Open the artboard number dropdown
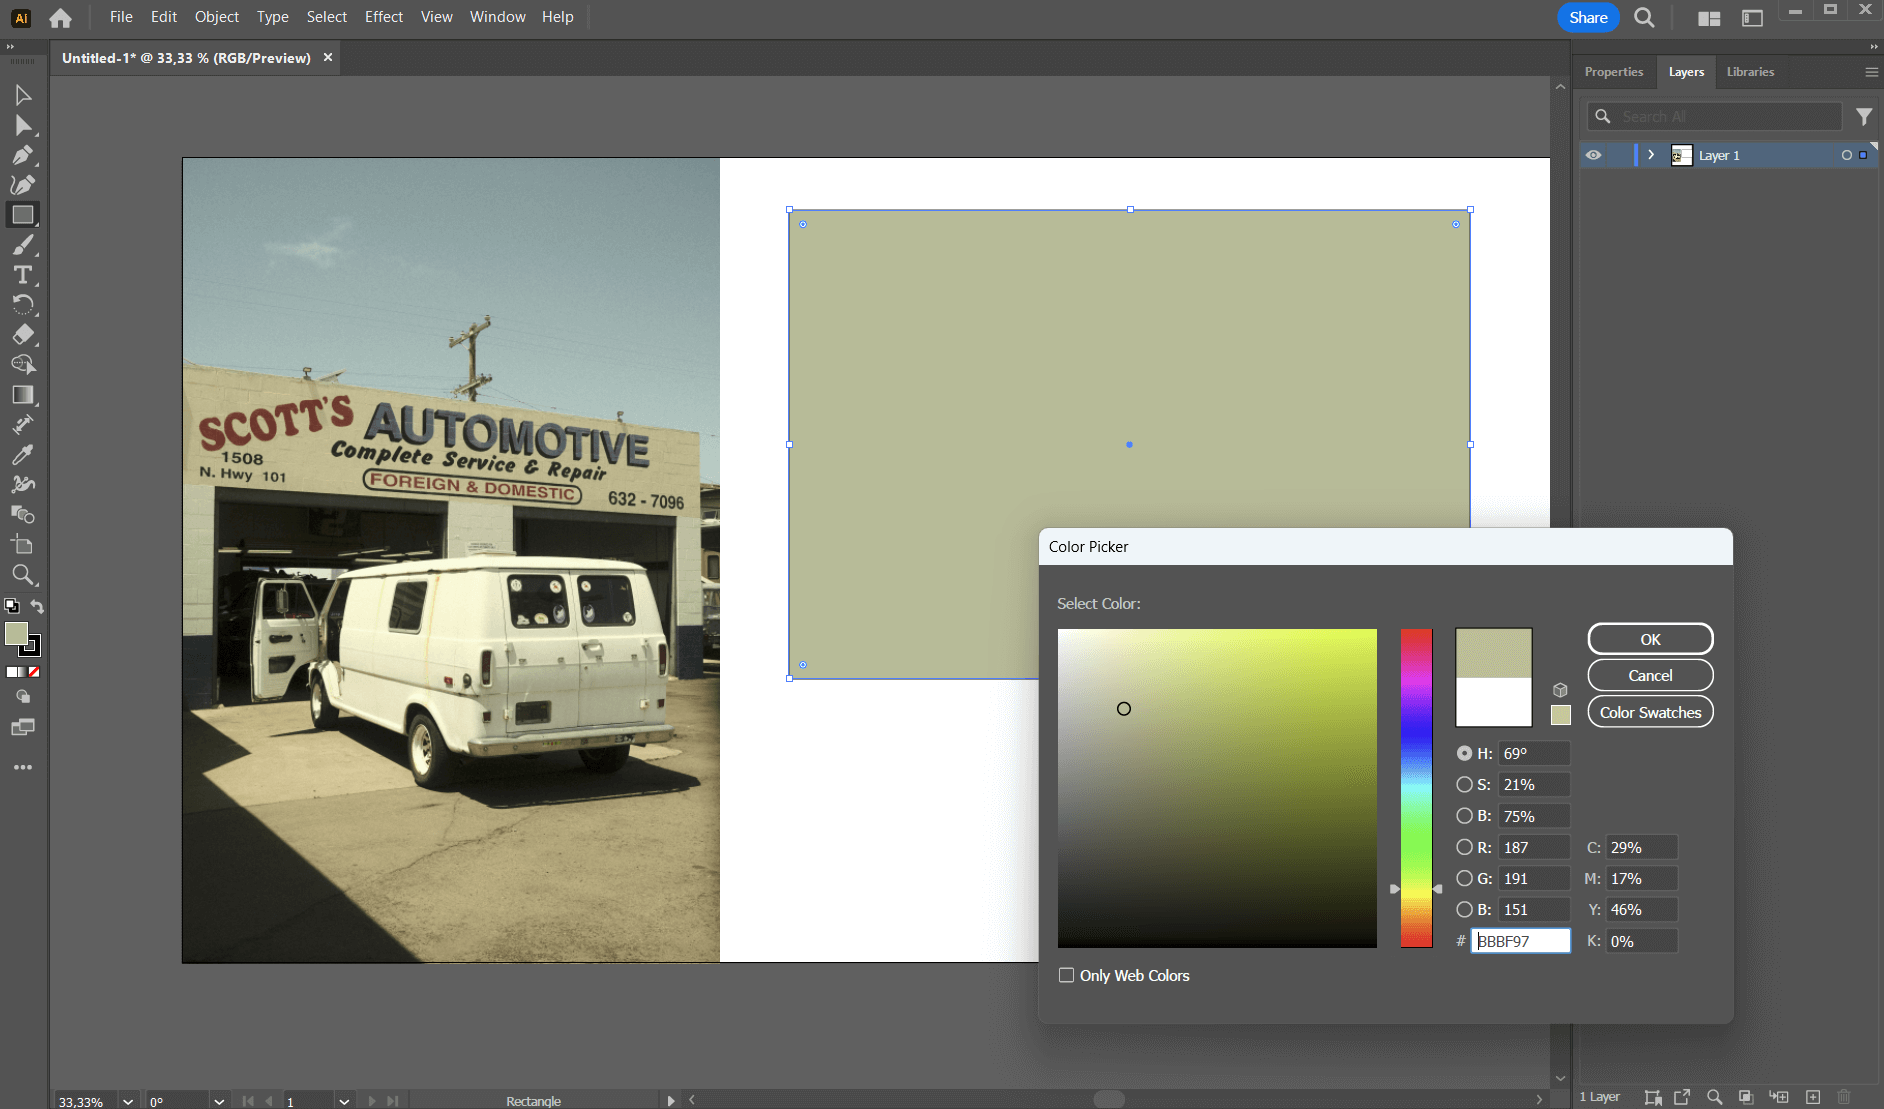The image size is (1884, 1109). pos(344,1101)
